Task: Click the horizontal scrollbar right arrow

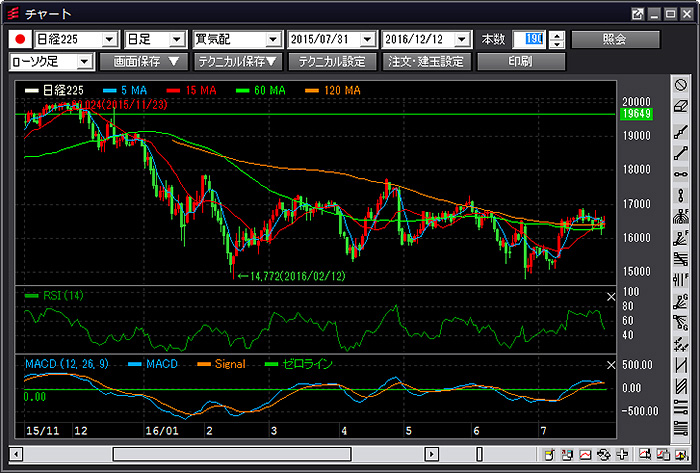Action: [431, 455]
